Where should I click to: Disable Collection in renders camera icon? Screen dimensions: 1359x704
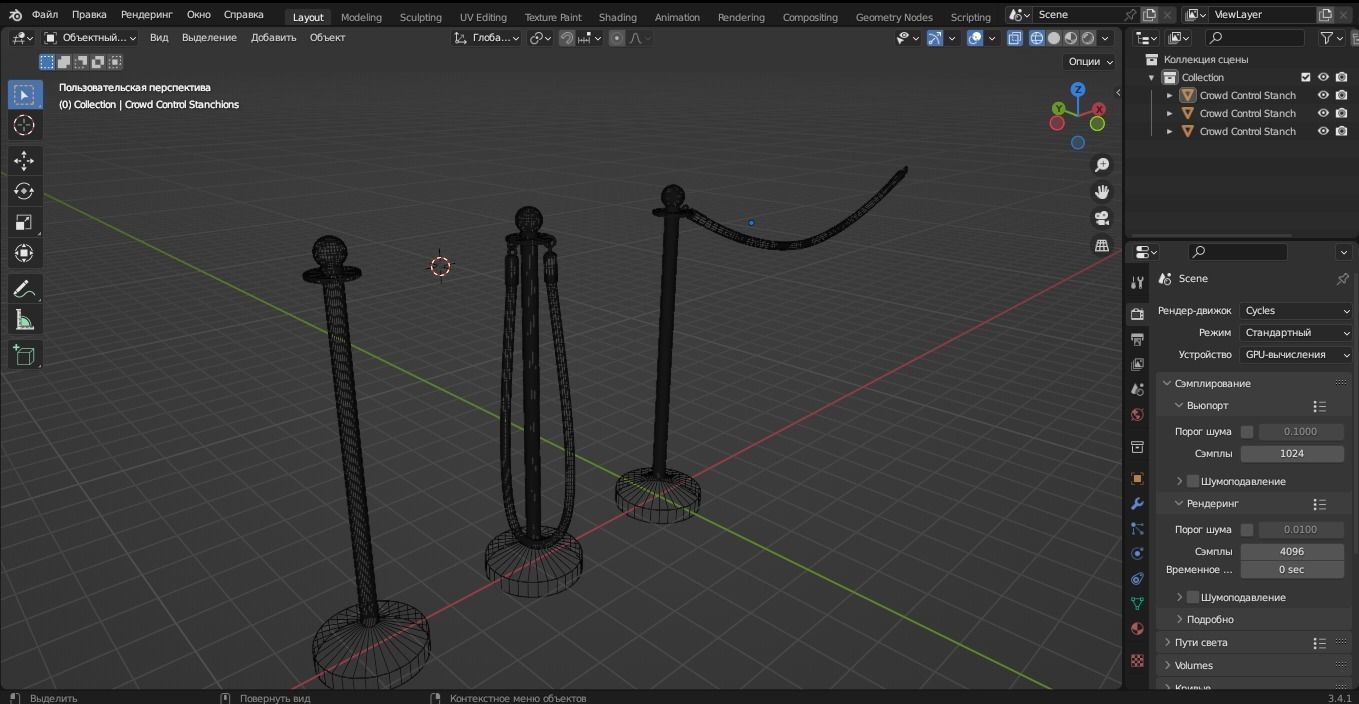pos(1341,77)
